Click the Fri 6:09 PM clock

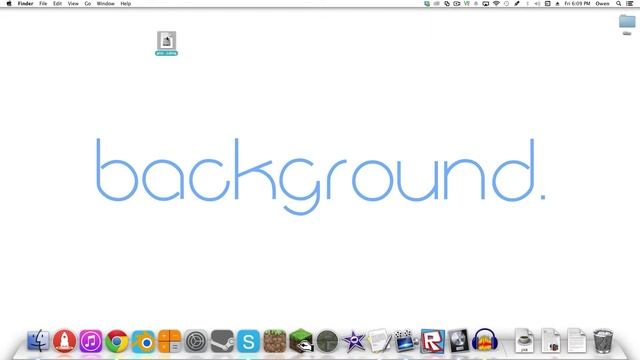(x=577, y=4)
